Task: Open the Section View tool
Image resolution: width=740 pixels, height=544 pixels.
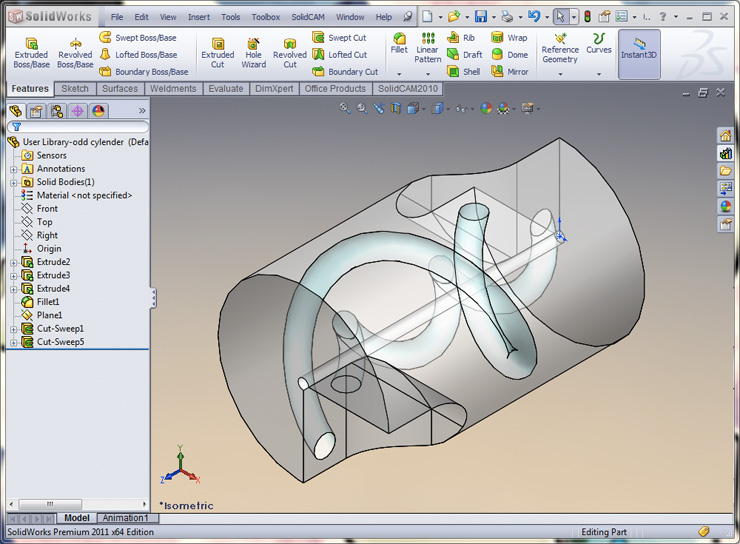Action: [395, 109]
